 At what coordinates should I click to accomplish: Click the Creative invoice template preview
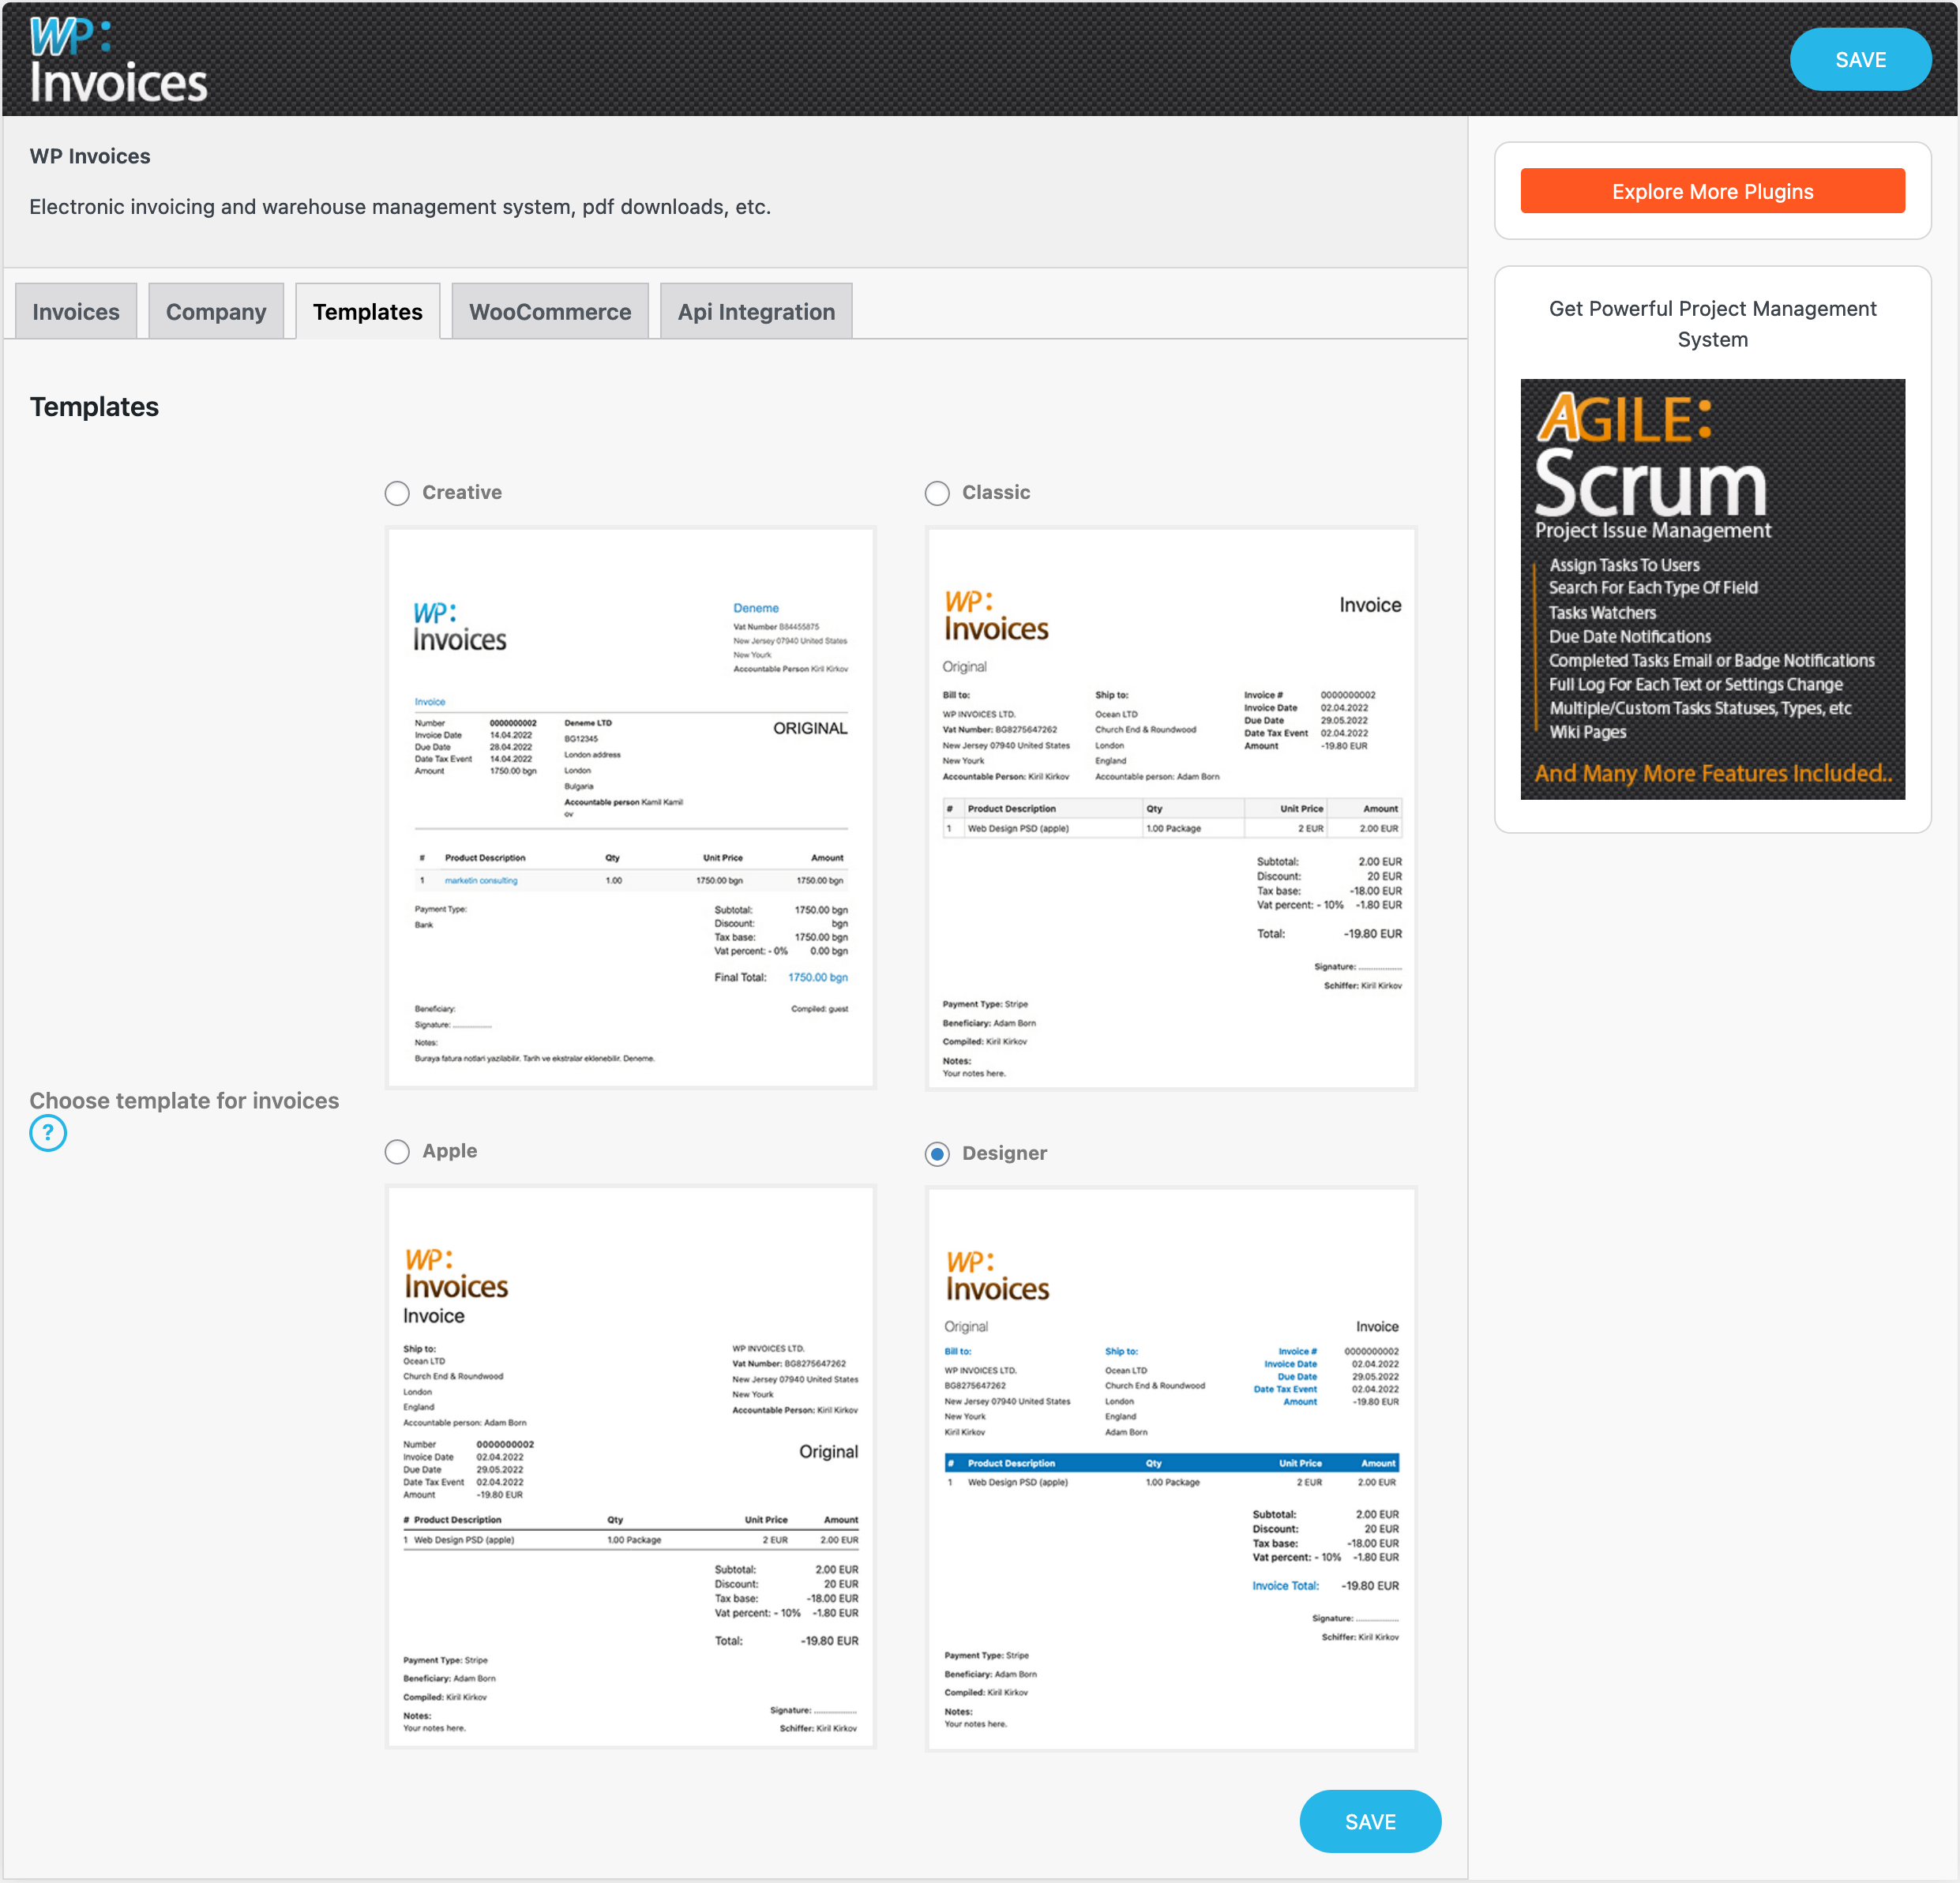pos(631,808)
